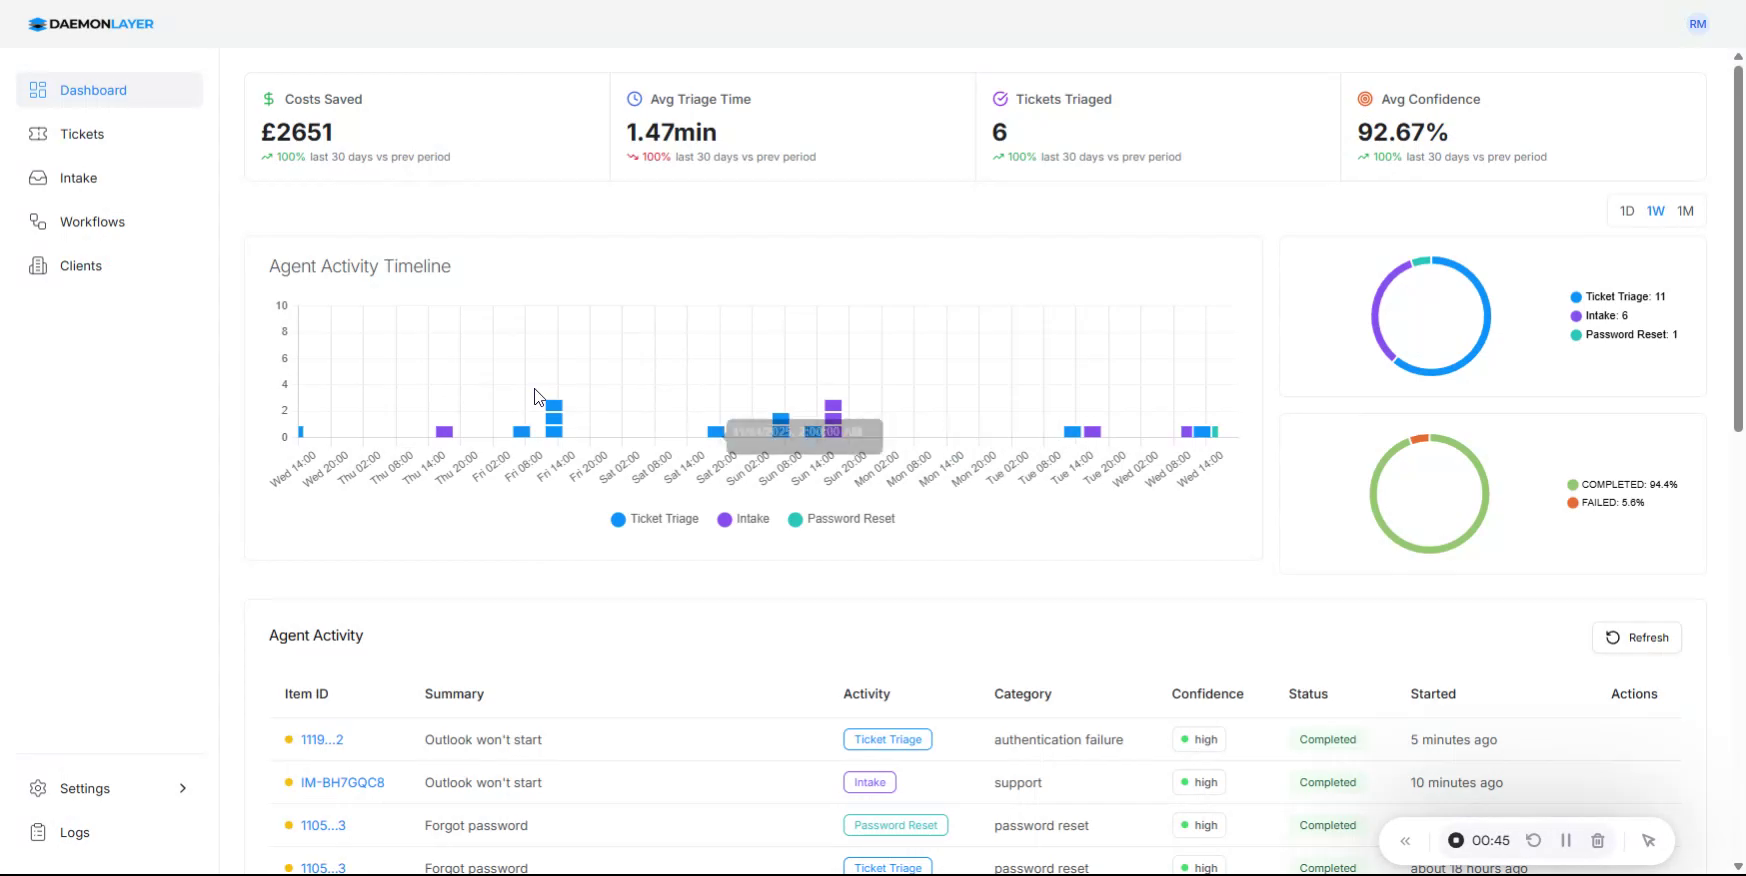
Task: Toggle Ticket Triage series in chart legend
Action: coord(655,519)
